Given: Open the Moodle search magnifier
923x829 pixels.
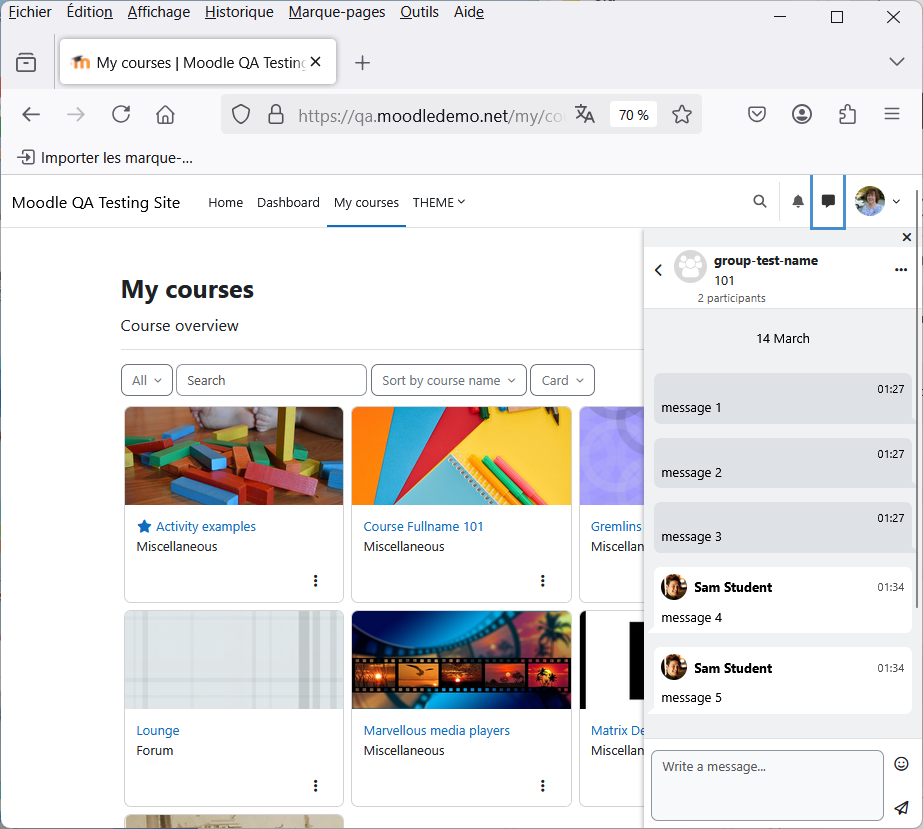Looking at the screenshot, I should (760, 202).
